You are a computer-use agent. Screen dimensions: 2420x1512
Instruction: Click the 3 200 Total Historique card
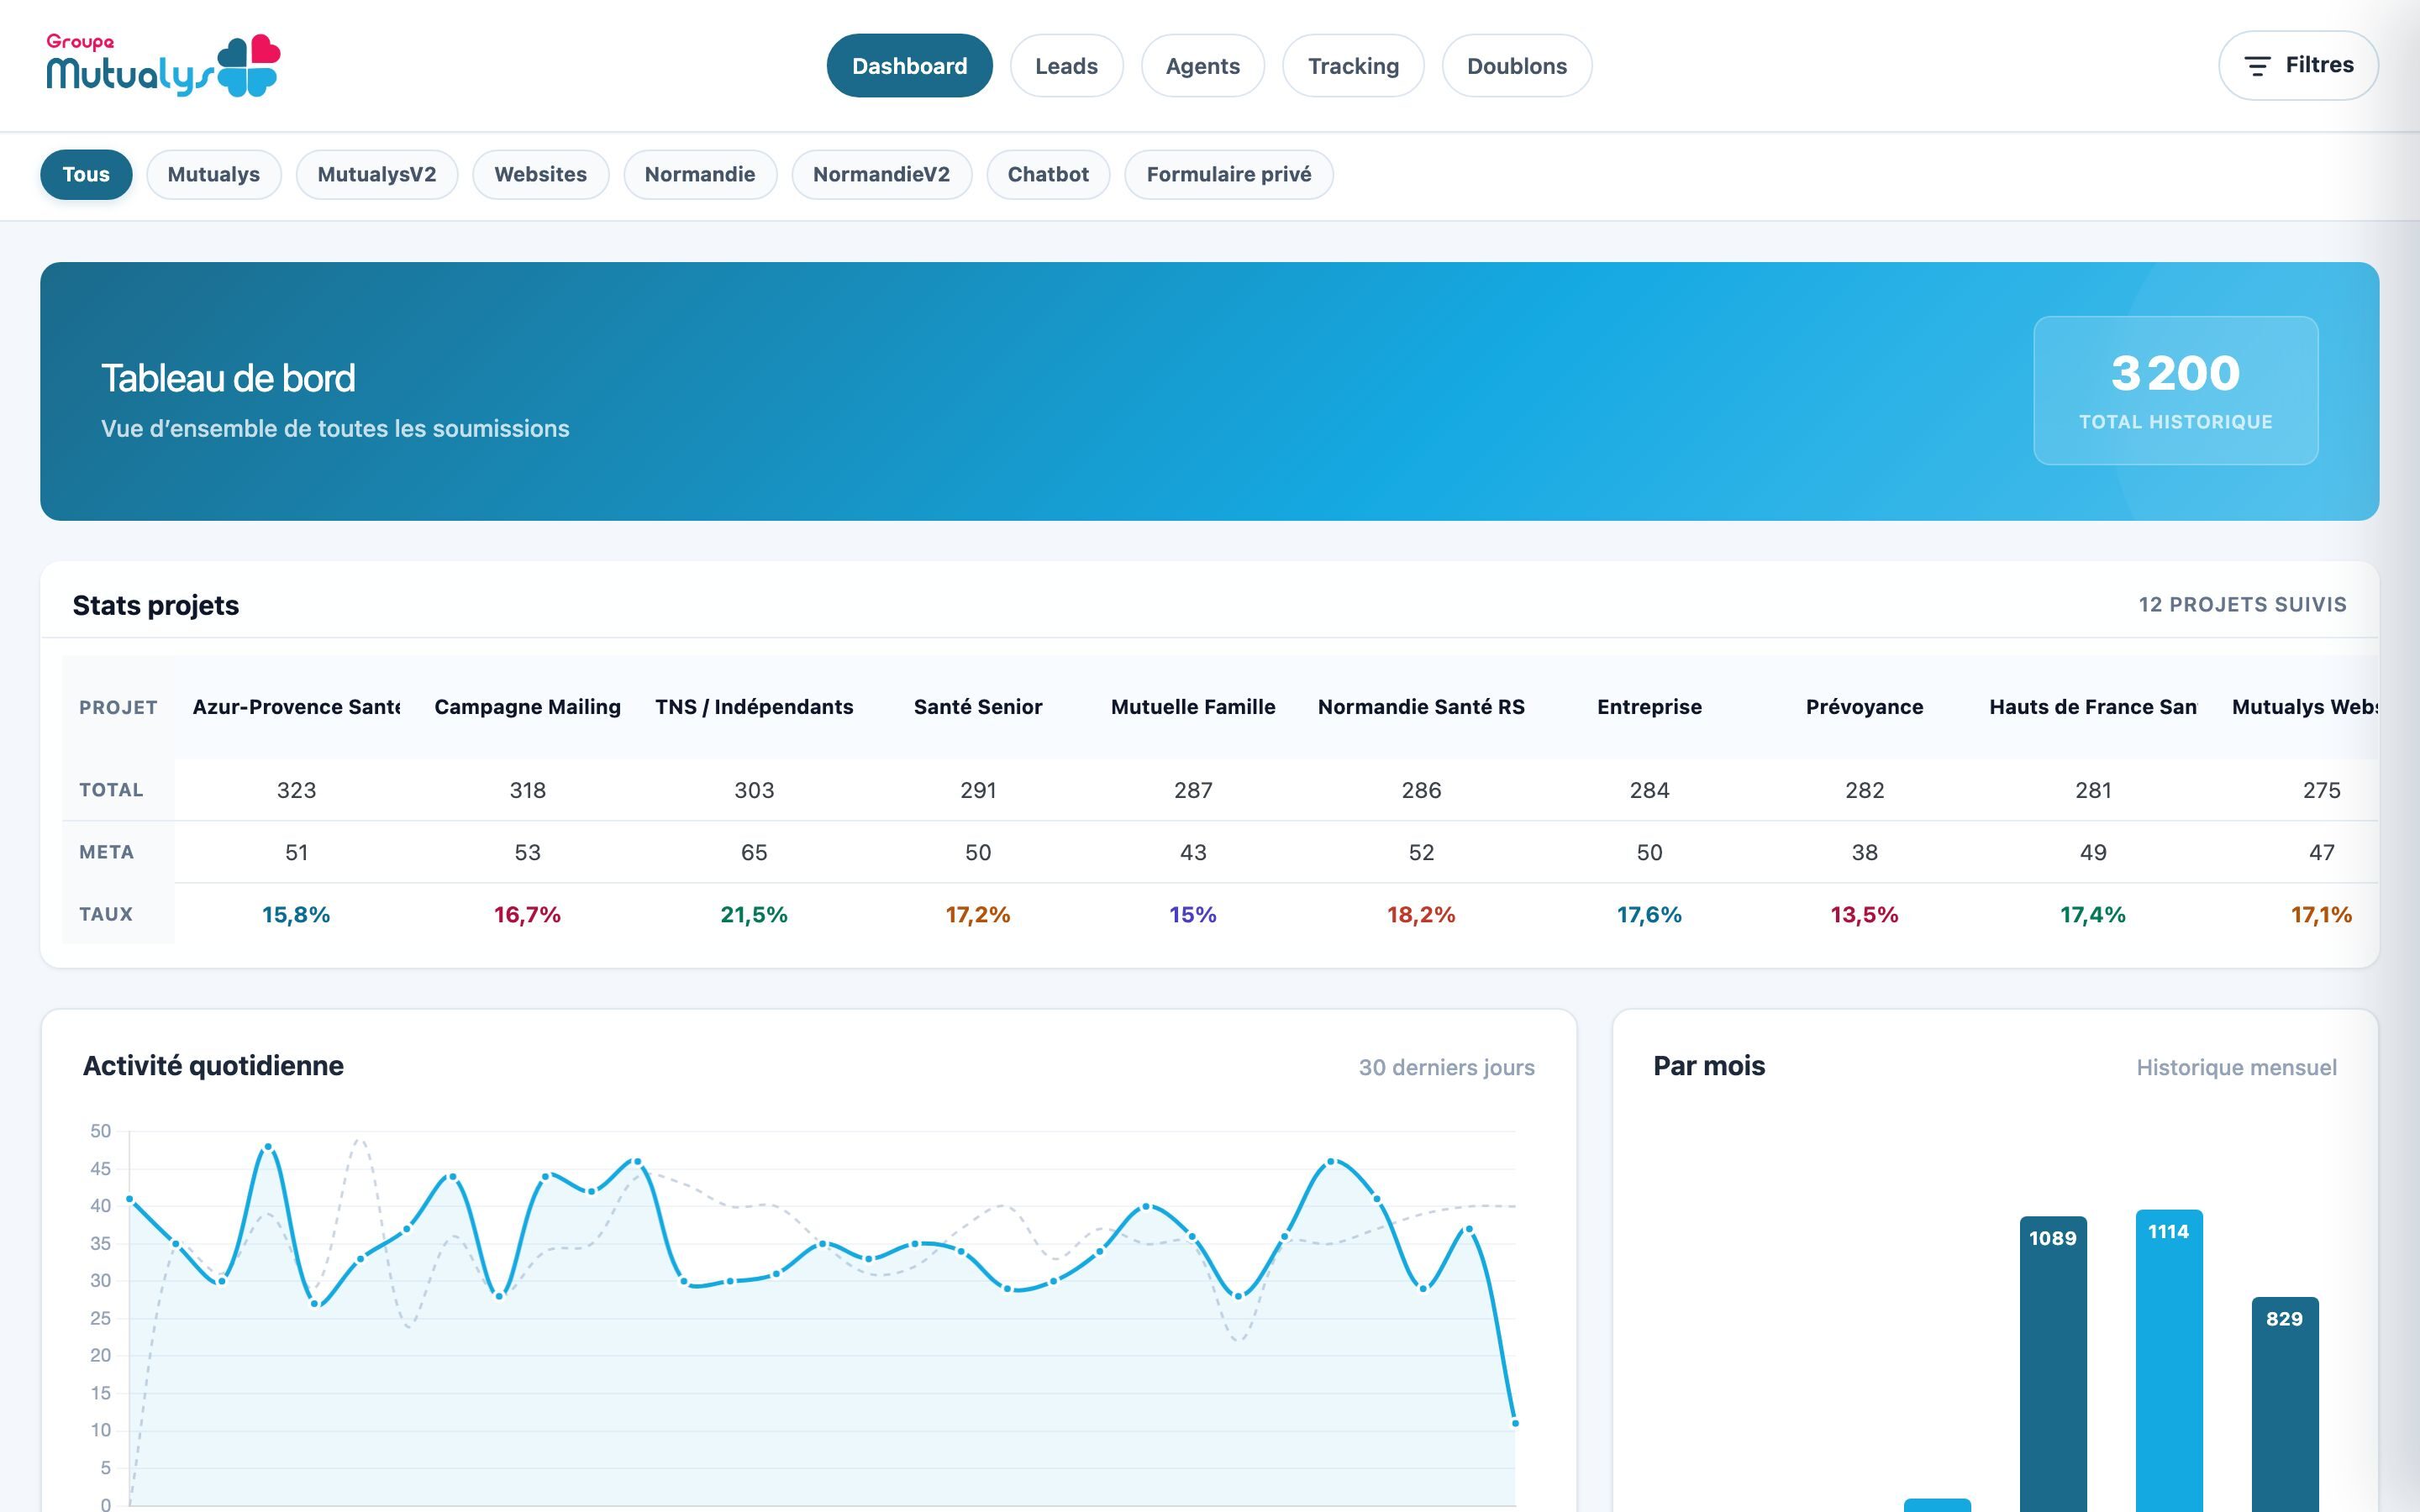pyautogui.click(x=2176, y=390)
